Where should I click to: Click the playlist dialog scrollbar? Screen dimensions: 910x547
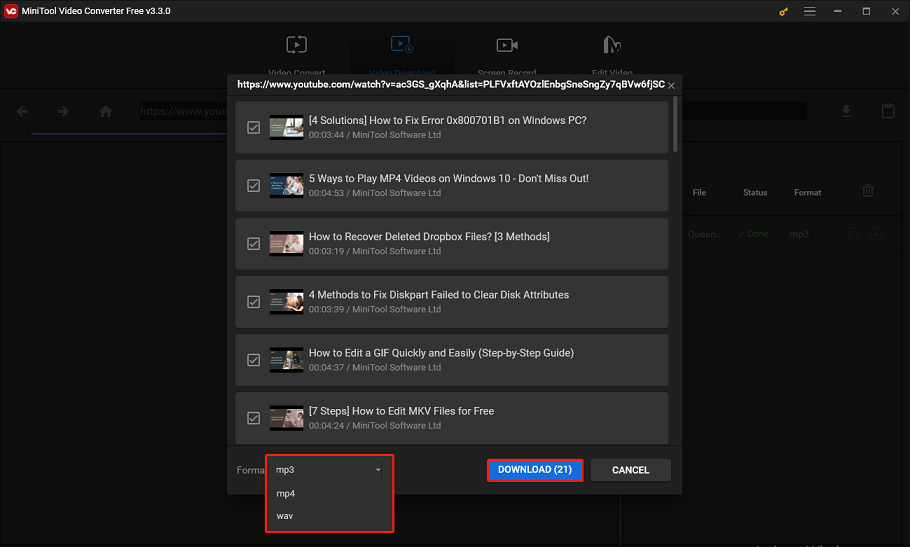coord(675,125)
